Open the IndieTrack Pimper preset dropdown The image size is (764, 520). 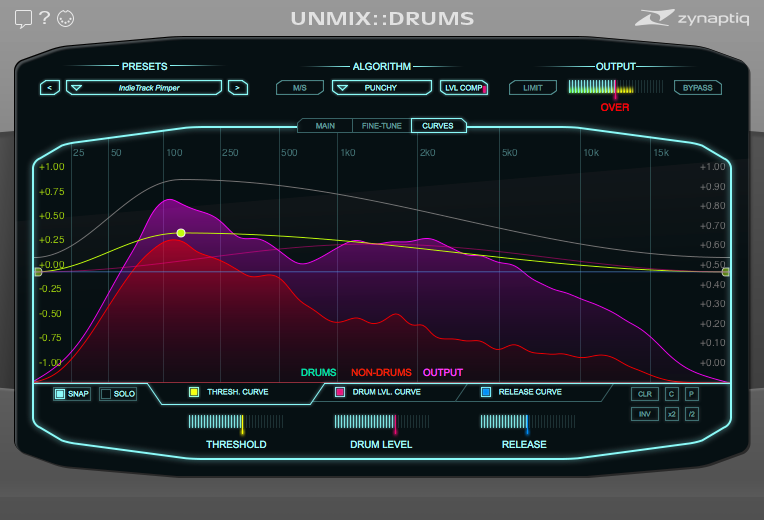(x=144, y=88)
